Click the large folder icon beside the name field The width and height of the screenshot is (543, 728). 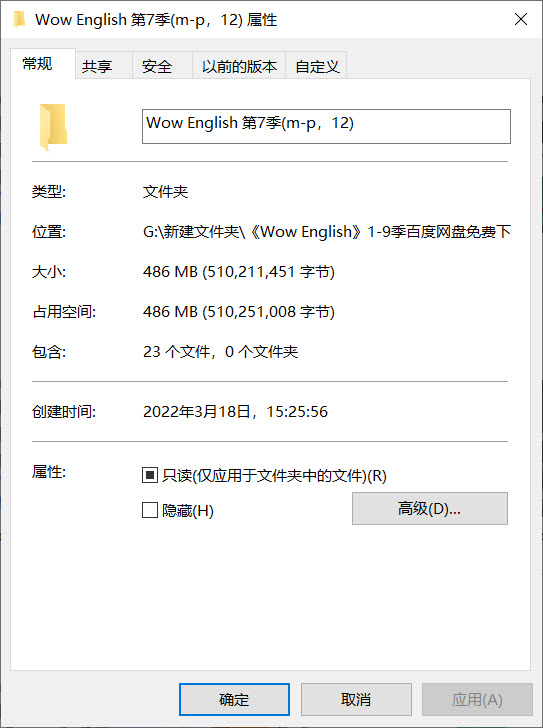(53, 127)
